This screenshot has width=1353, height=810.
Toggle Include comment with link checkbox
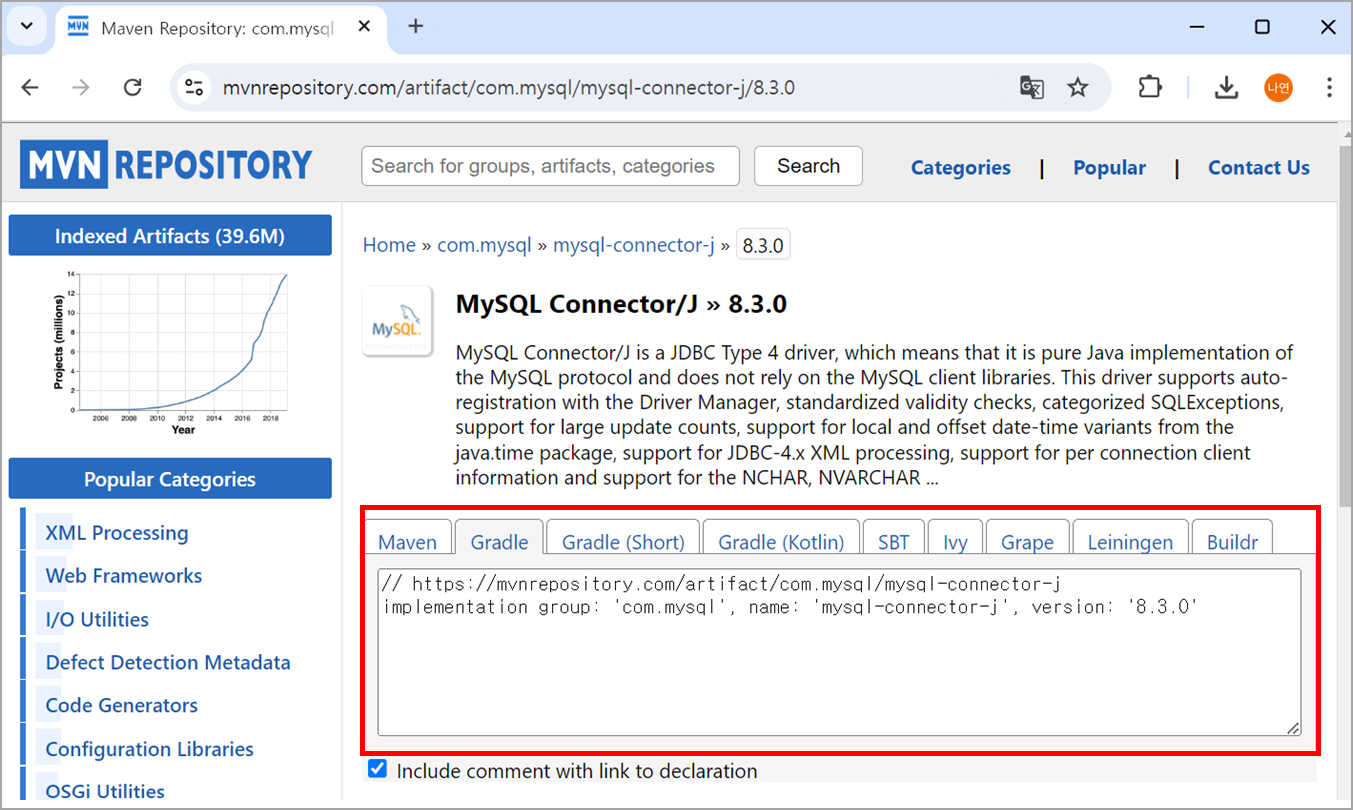tap(377, 769)
